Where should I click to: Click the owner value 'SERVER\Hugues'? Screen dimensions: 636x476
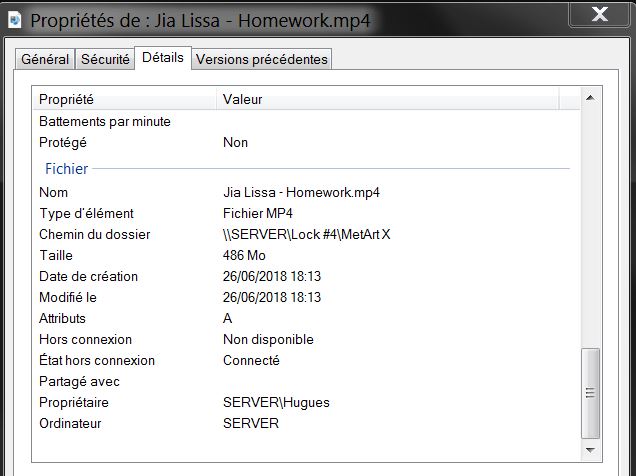coord(276,403)
